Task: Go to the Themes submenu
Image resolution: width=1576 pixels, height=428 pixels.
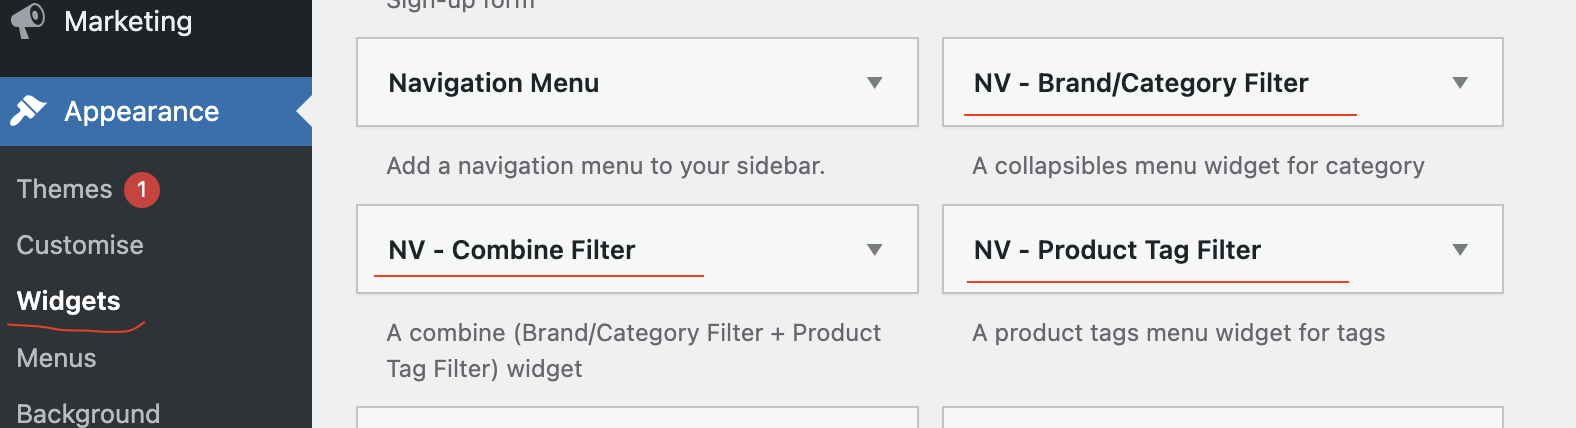Action: tap(64, 189)
